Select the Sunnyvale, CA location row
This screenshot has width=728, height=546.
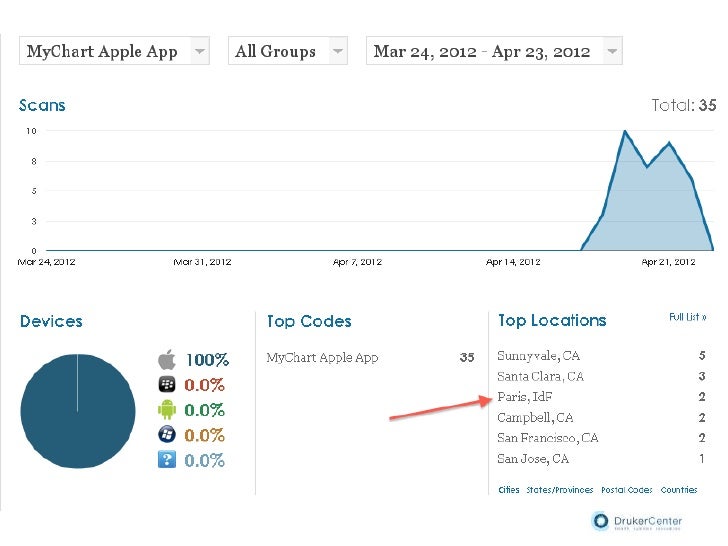[x=601, y=356]
